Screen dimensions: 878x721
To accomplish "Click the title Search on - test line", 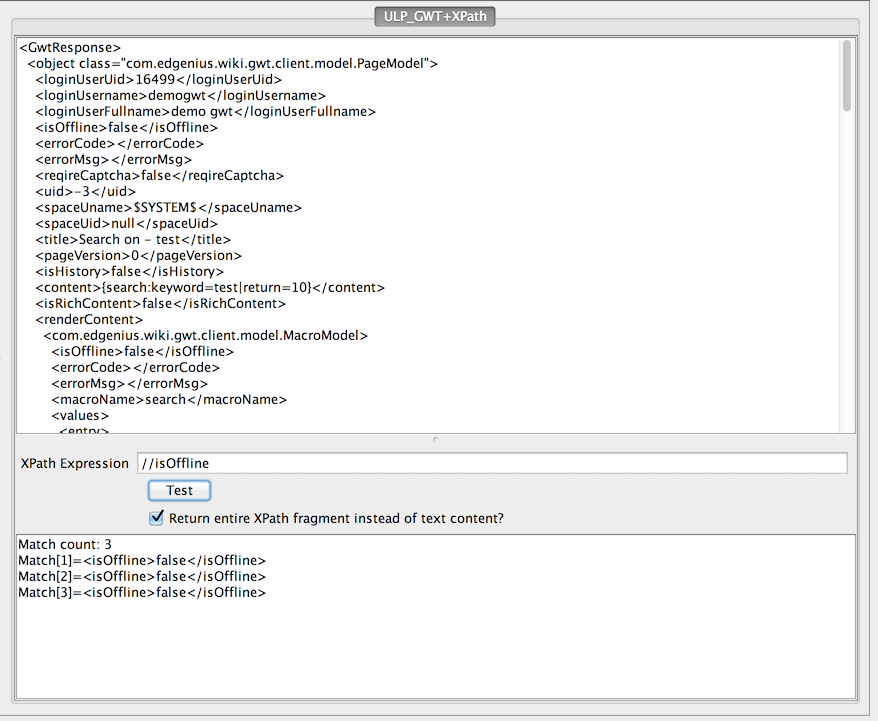I will coord(133,239).
